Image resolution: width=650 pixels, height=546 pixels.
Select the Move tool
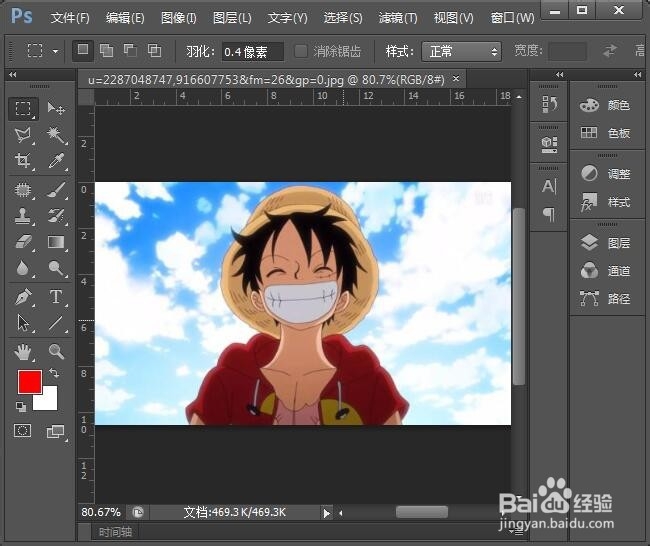coord(56,109)
